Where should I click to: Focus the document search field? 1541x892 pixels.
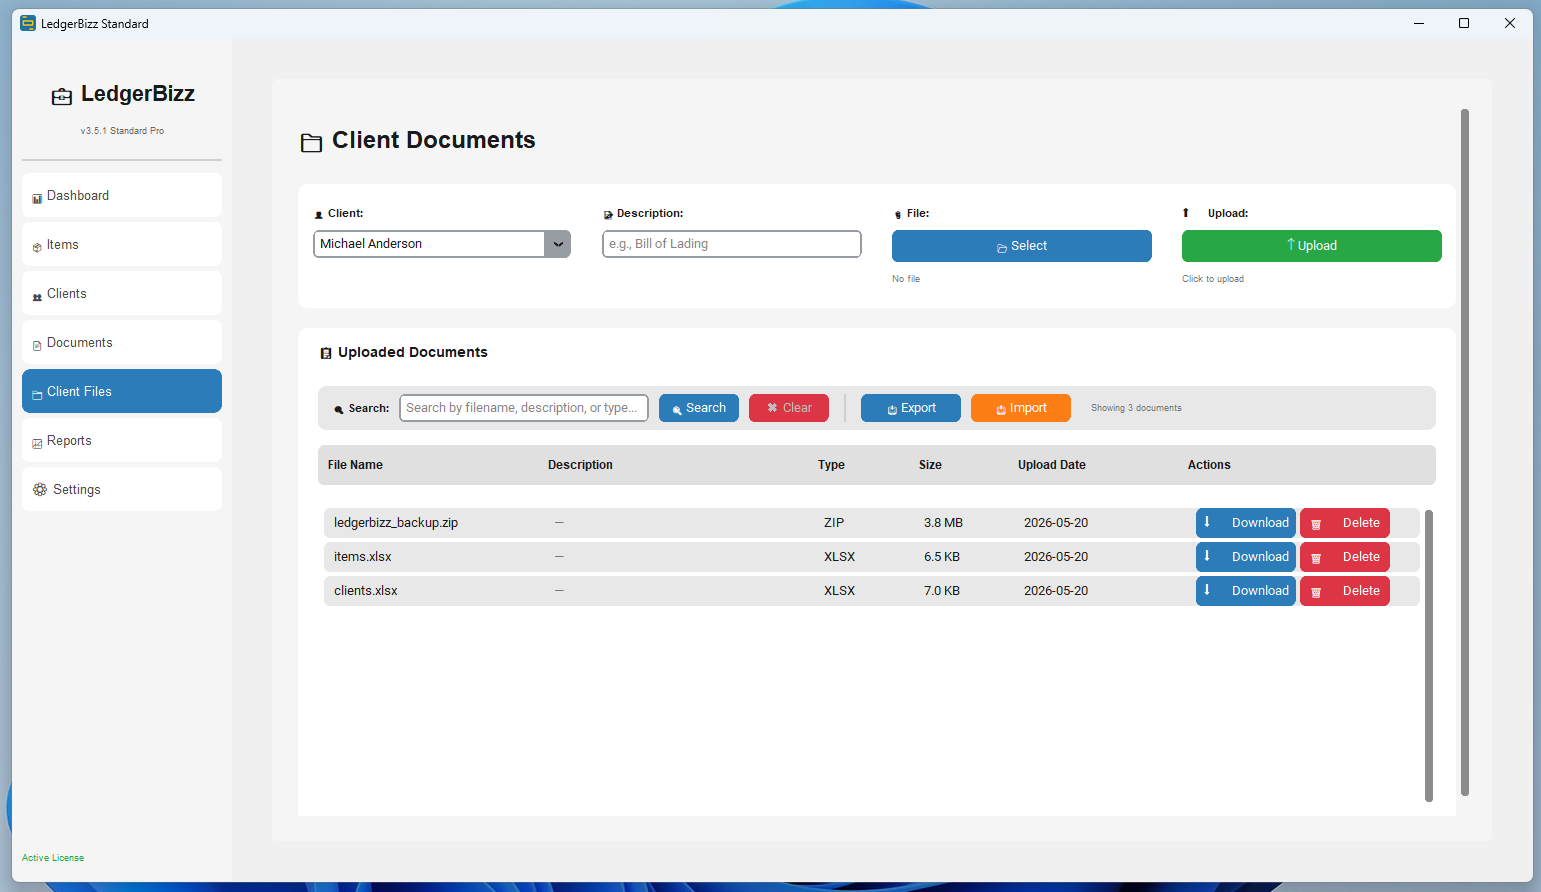pyautogui.click(x=524, y=408)
